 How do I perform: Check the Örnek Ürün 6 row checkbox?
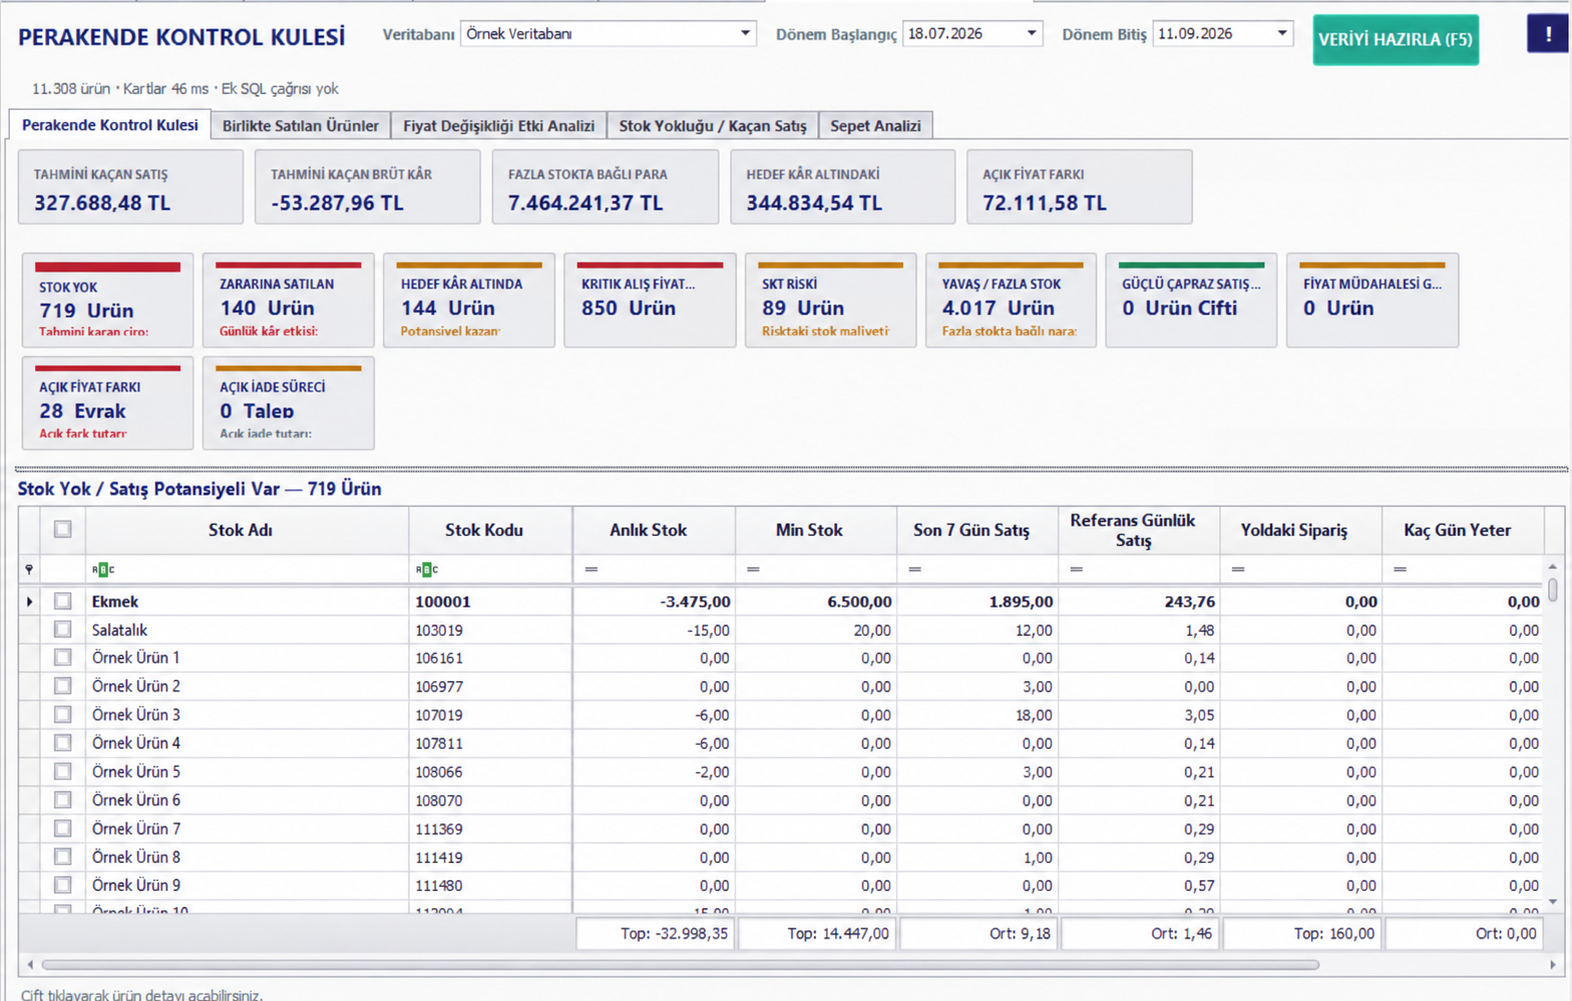point(63,800)
